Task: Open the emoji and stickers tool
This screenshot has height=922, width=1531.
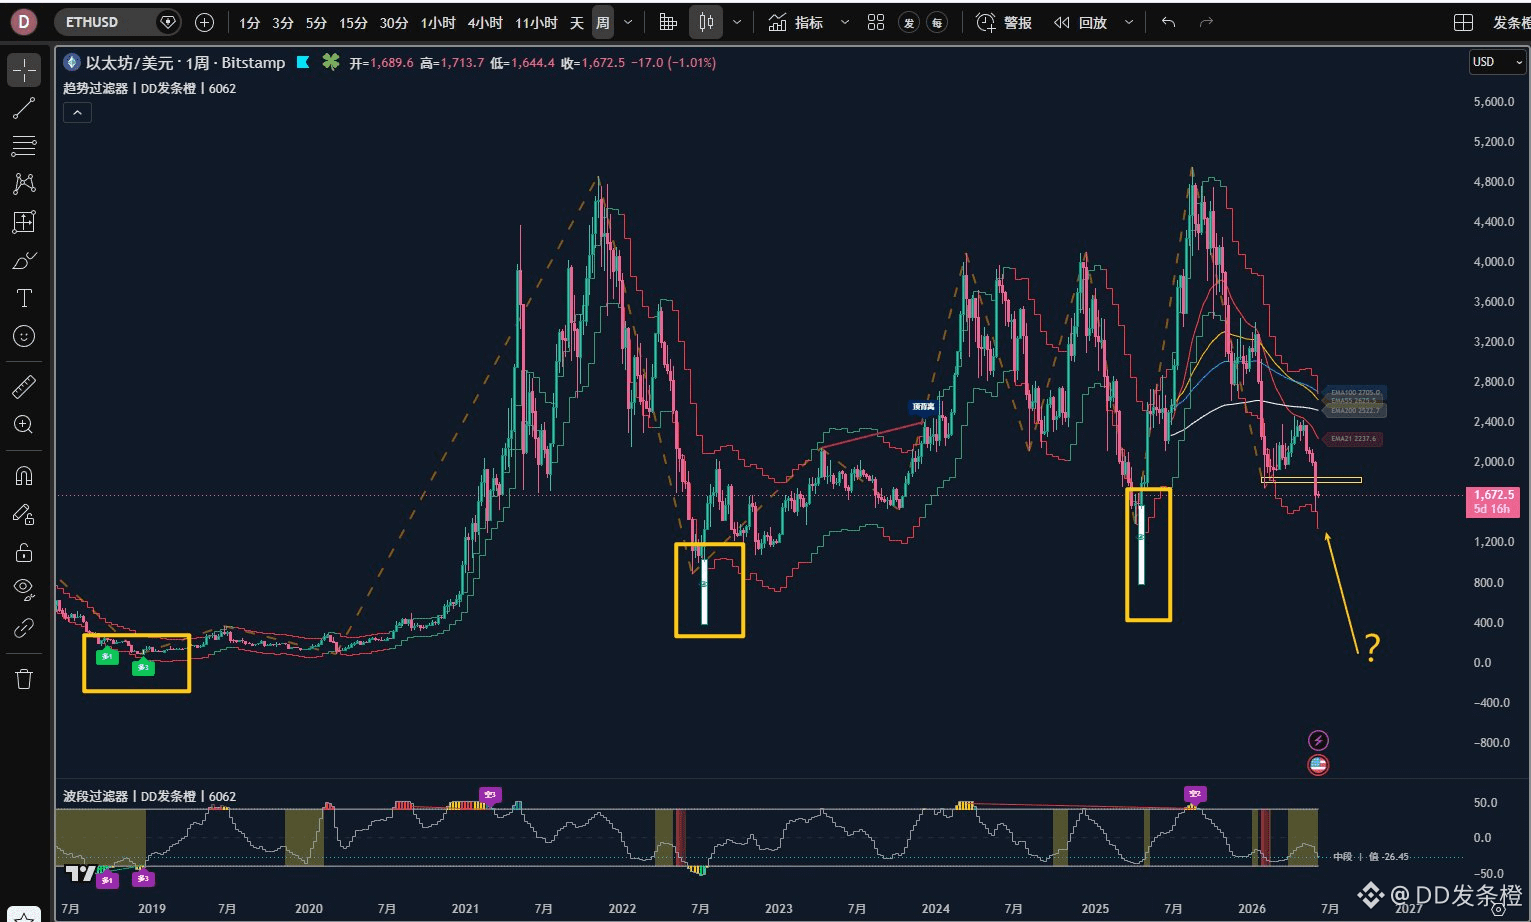Action: (x=24, y=336)
